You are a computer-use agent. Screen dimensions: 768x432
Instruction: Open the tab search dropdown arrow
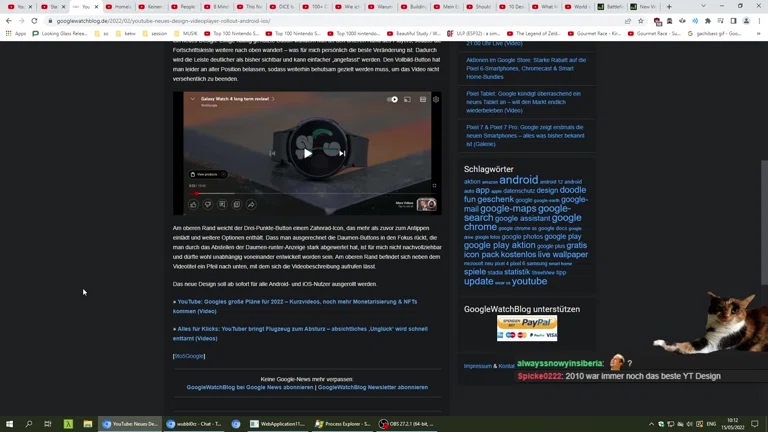(x=703, y=6)
